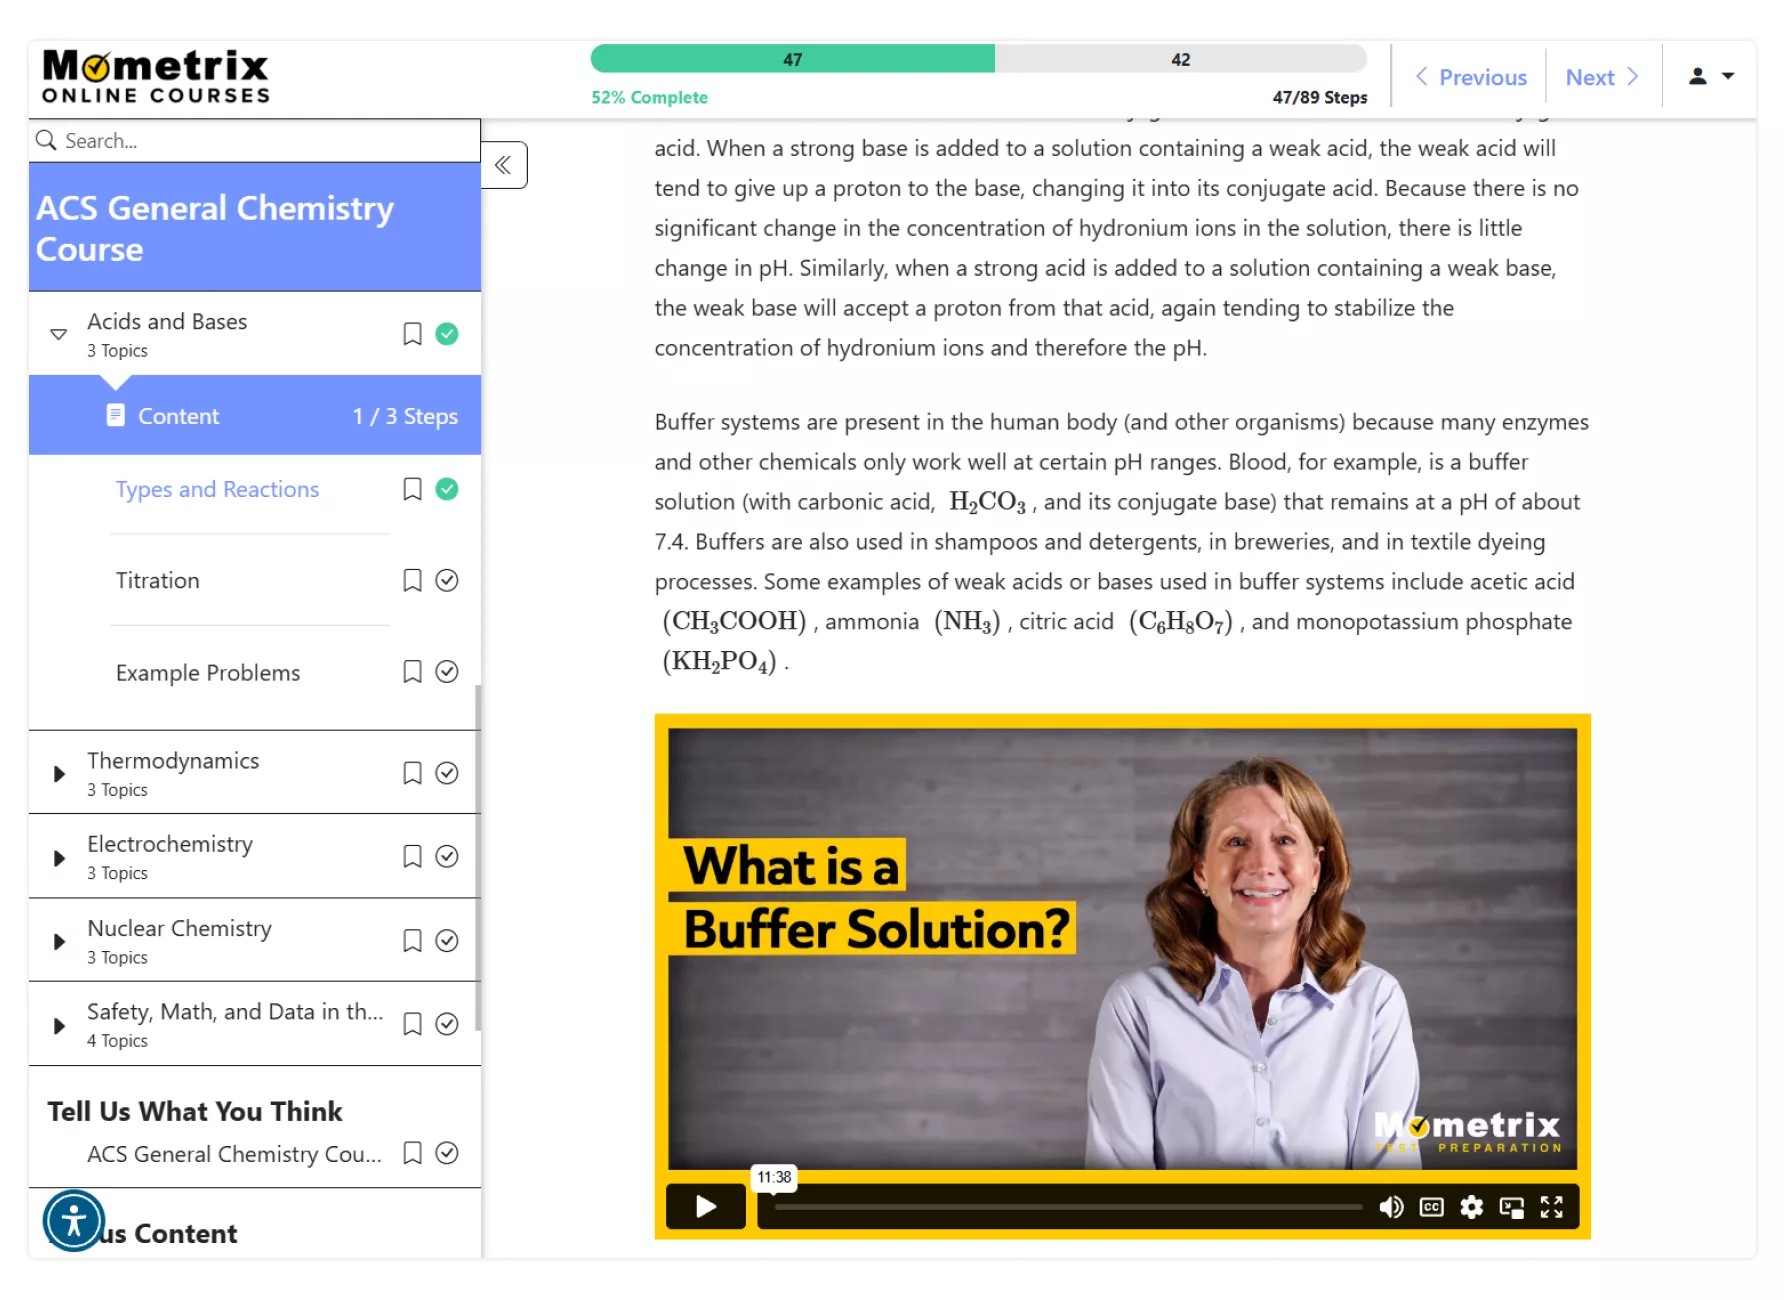This screenshot has height=1300, width=1784.
Task: Bookmark the Titration topic
Action: pyautogui.click(x=412, y=580)
